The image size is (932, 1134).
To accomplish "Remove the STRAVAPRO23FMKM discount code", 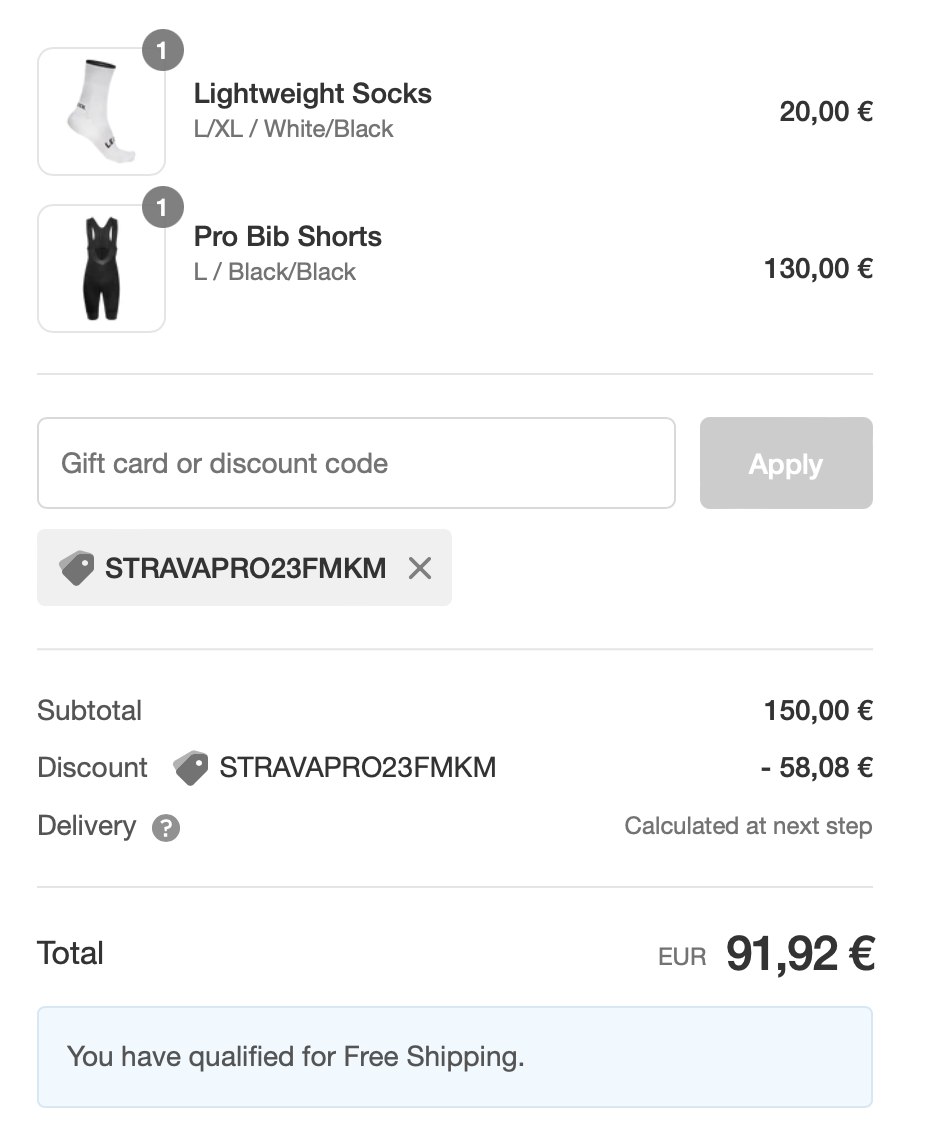I will tap(420, 568).
